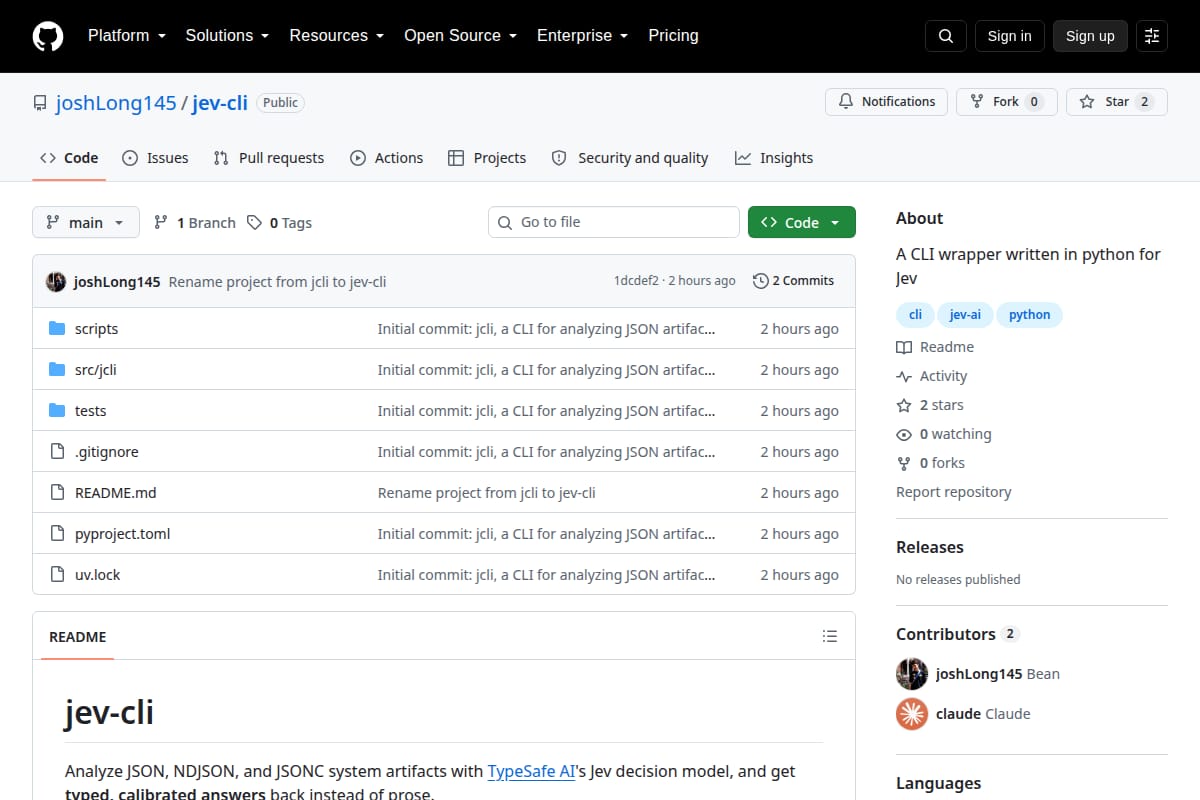Click joshLong145 avatar in commit bar
Viewport: 1200px width, 800px height.
tap(56, 282)
